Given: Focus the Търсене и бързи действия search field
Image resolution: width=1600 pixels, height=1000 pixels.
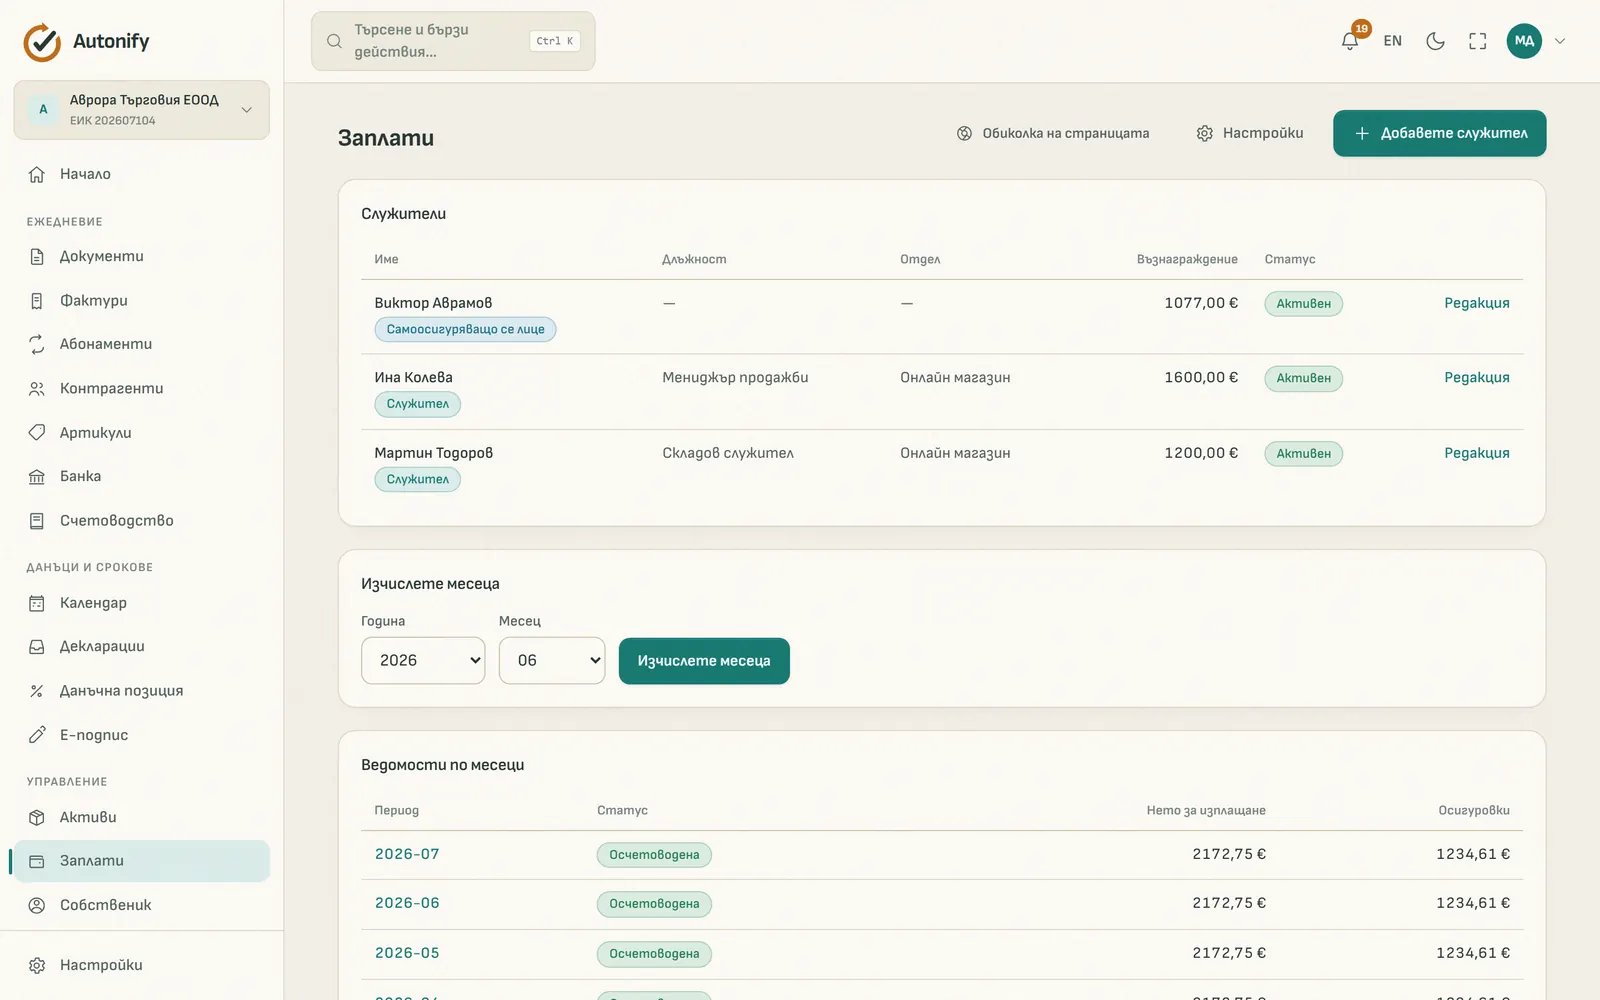Looking at the screenshot, I should (x=453, y=41).
